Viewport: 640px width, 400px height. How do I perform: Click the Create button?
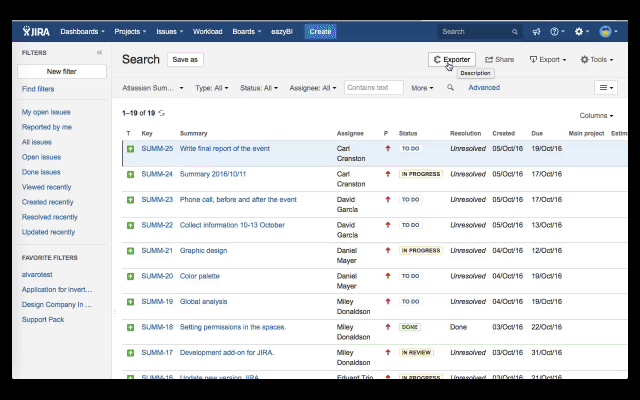(x=320, y=32)
